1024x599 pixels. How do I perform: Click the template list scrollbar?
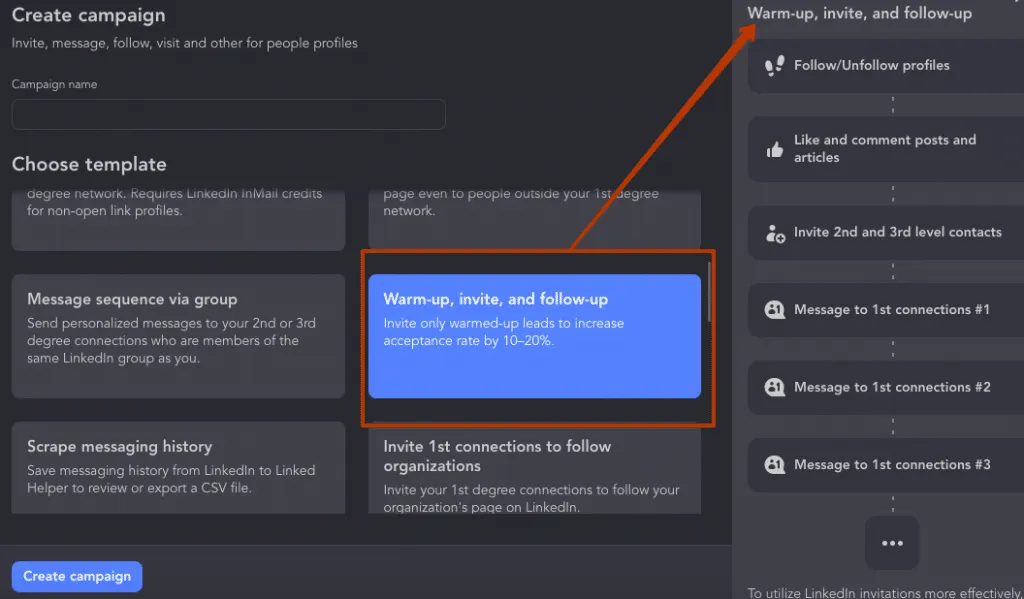tap(709, 291)
